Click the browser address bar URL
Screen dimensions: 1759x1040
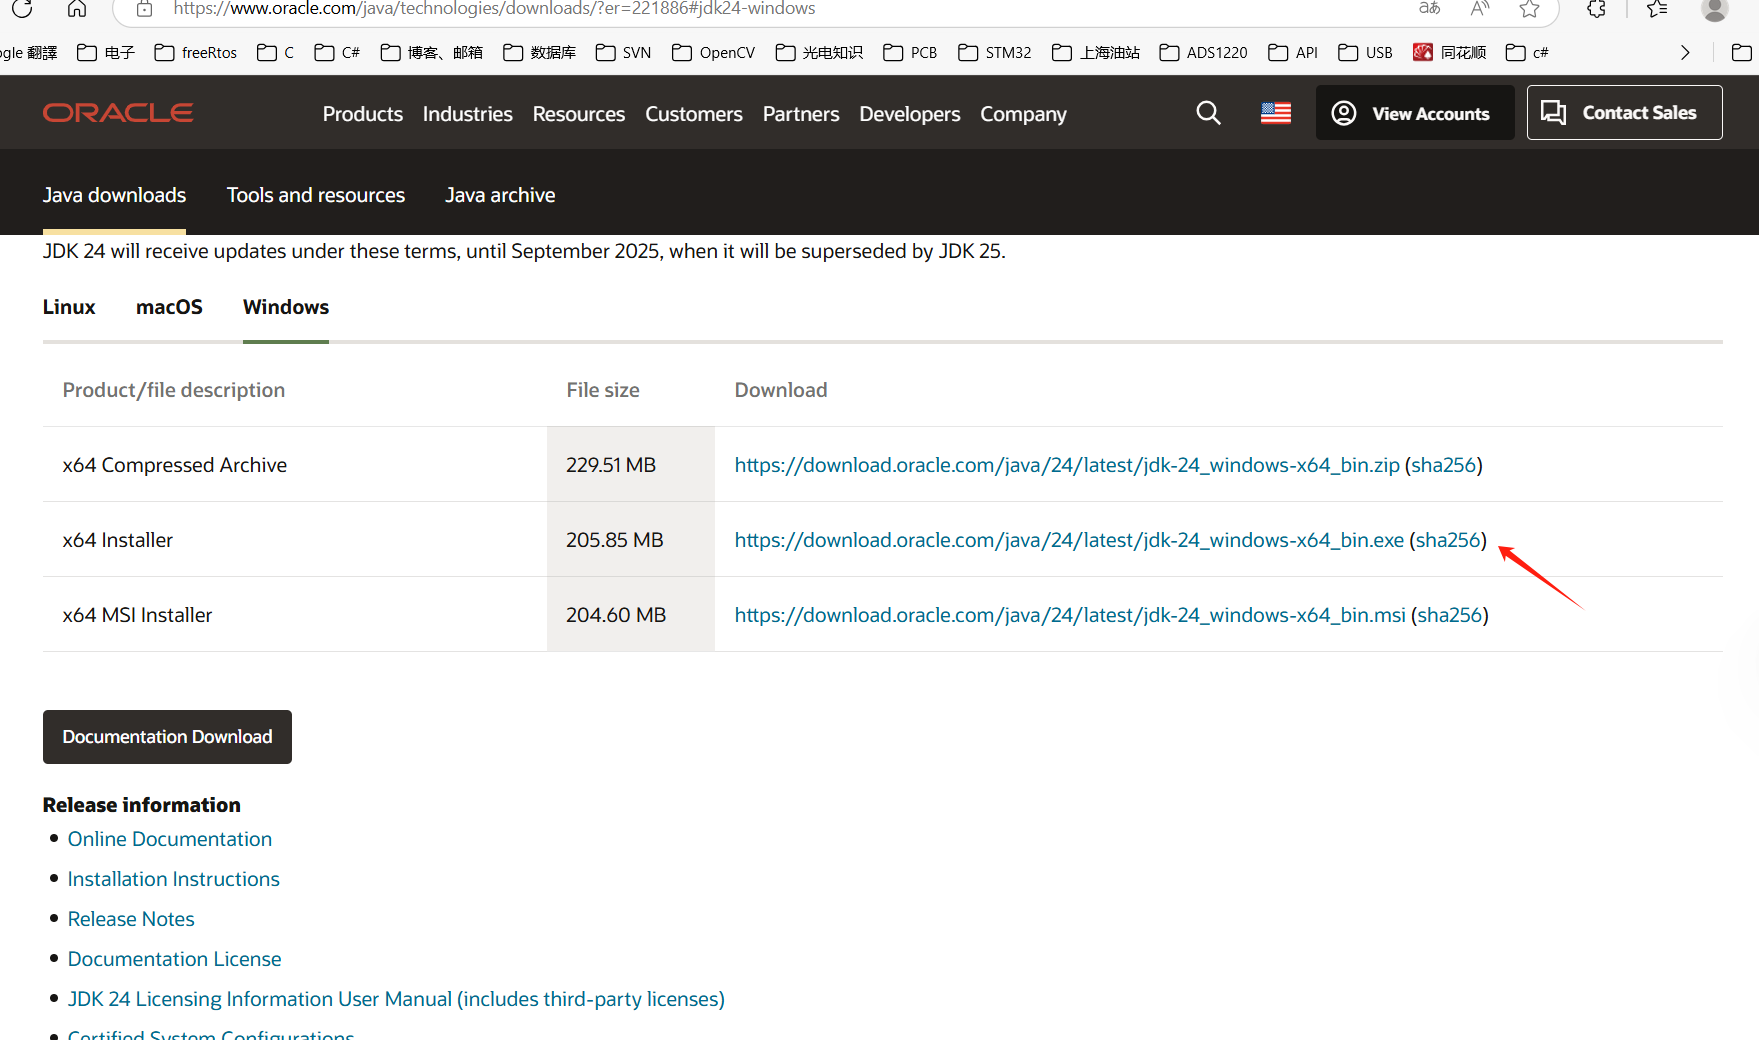pyautogui.click(x=494, y=9)
